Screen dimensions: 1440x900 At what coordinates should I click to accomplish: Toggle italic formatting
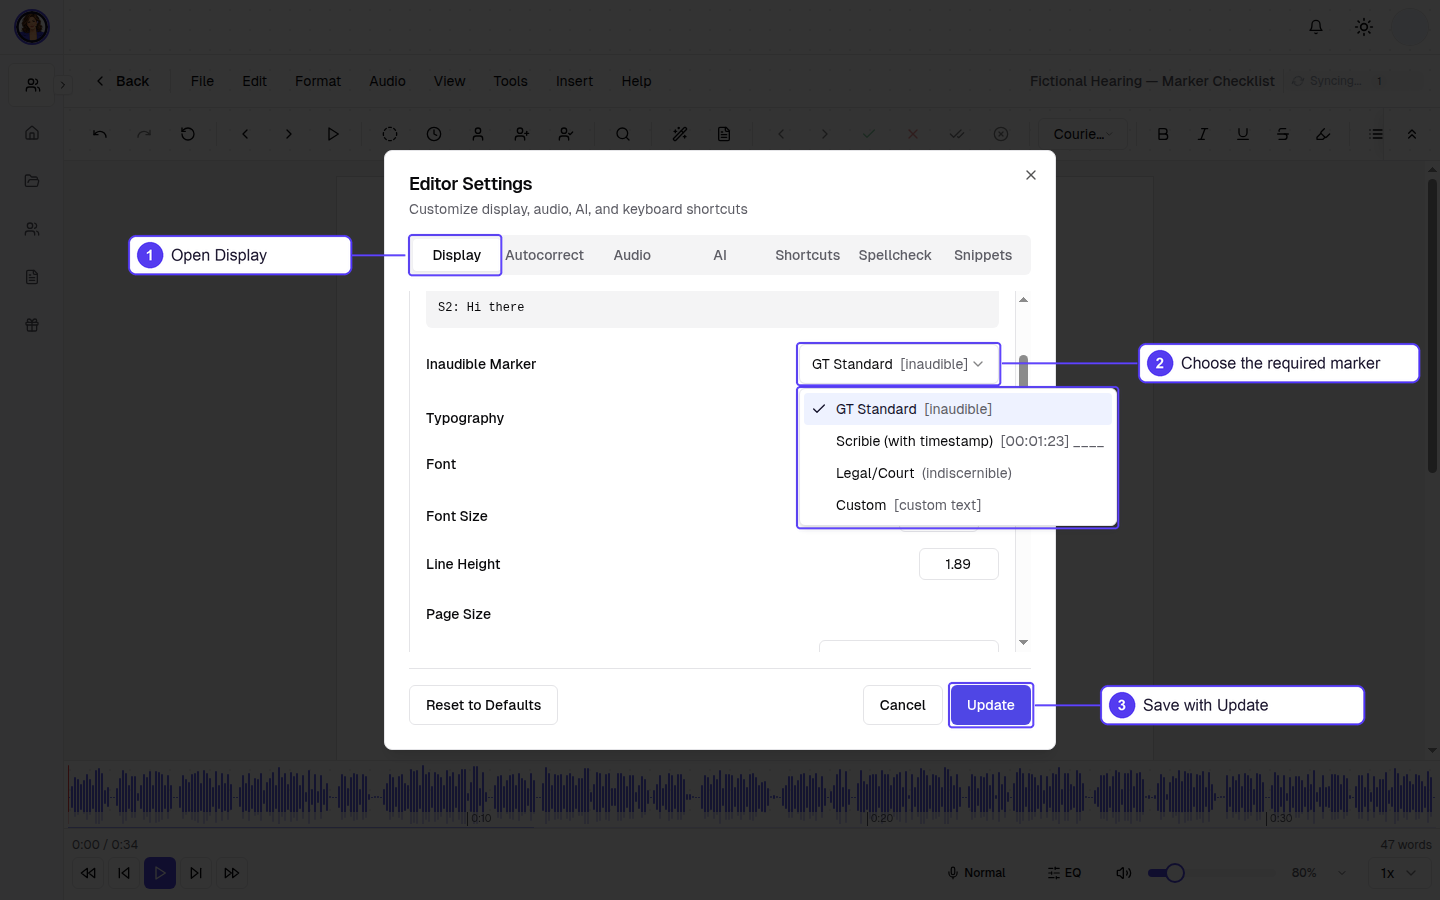point(1203,134)
